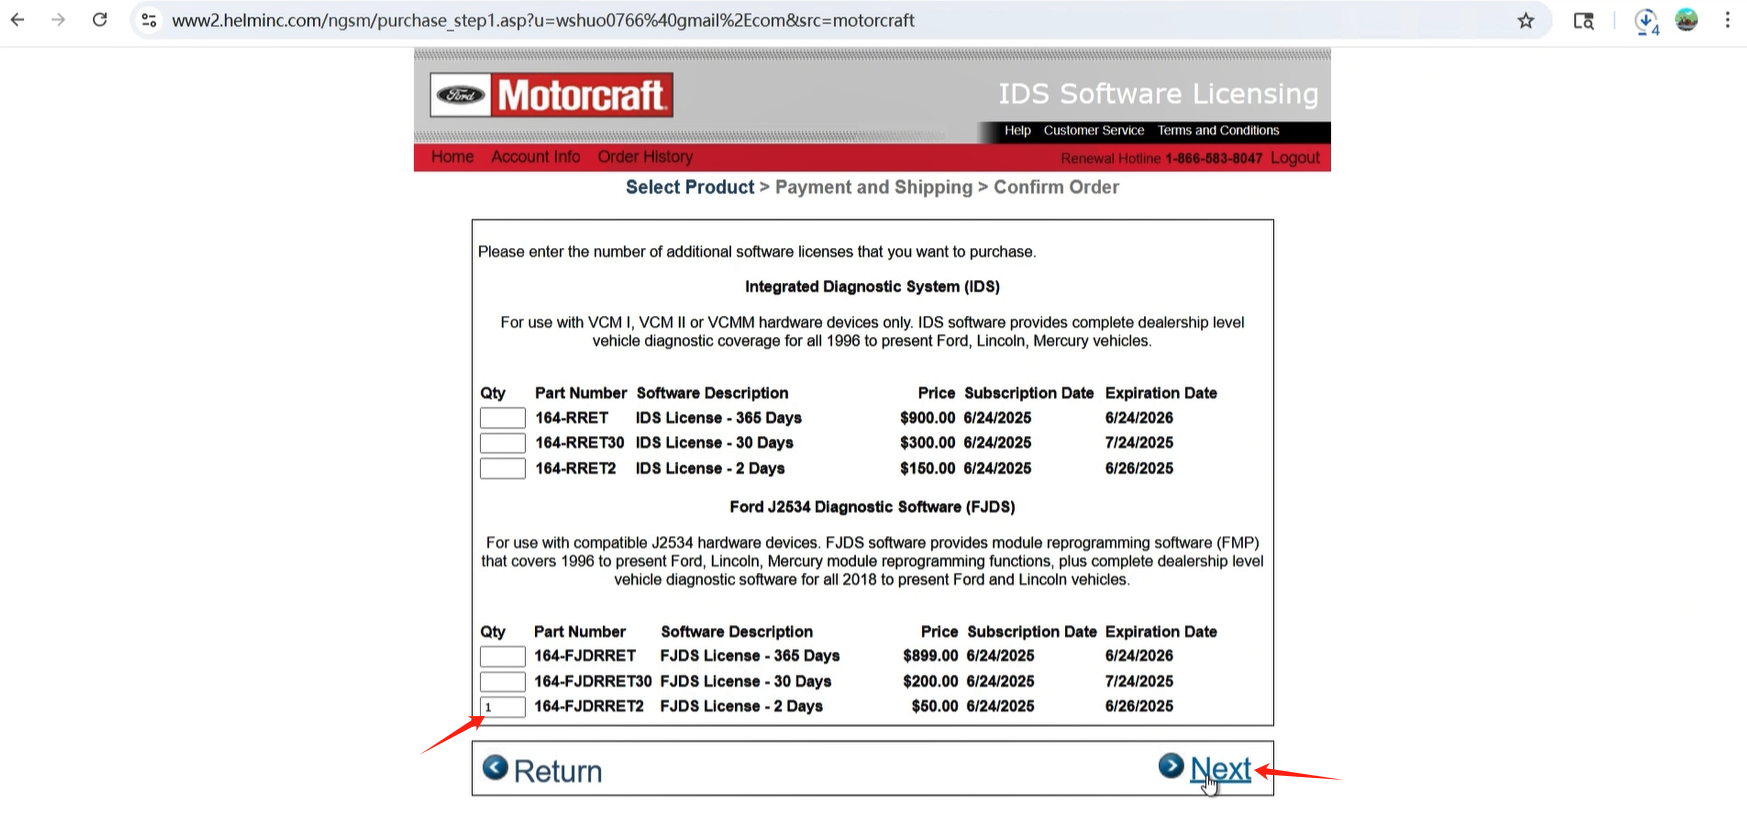Open the Help link

pos(1017,131)
